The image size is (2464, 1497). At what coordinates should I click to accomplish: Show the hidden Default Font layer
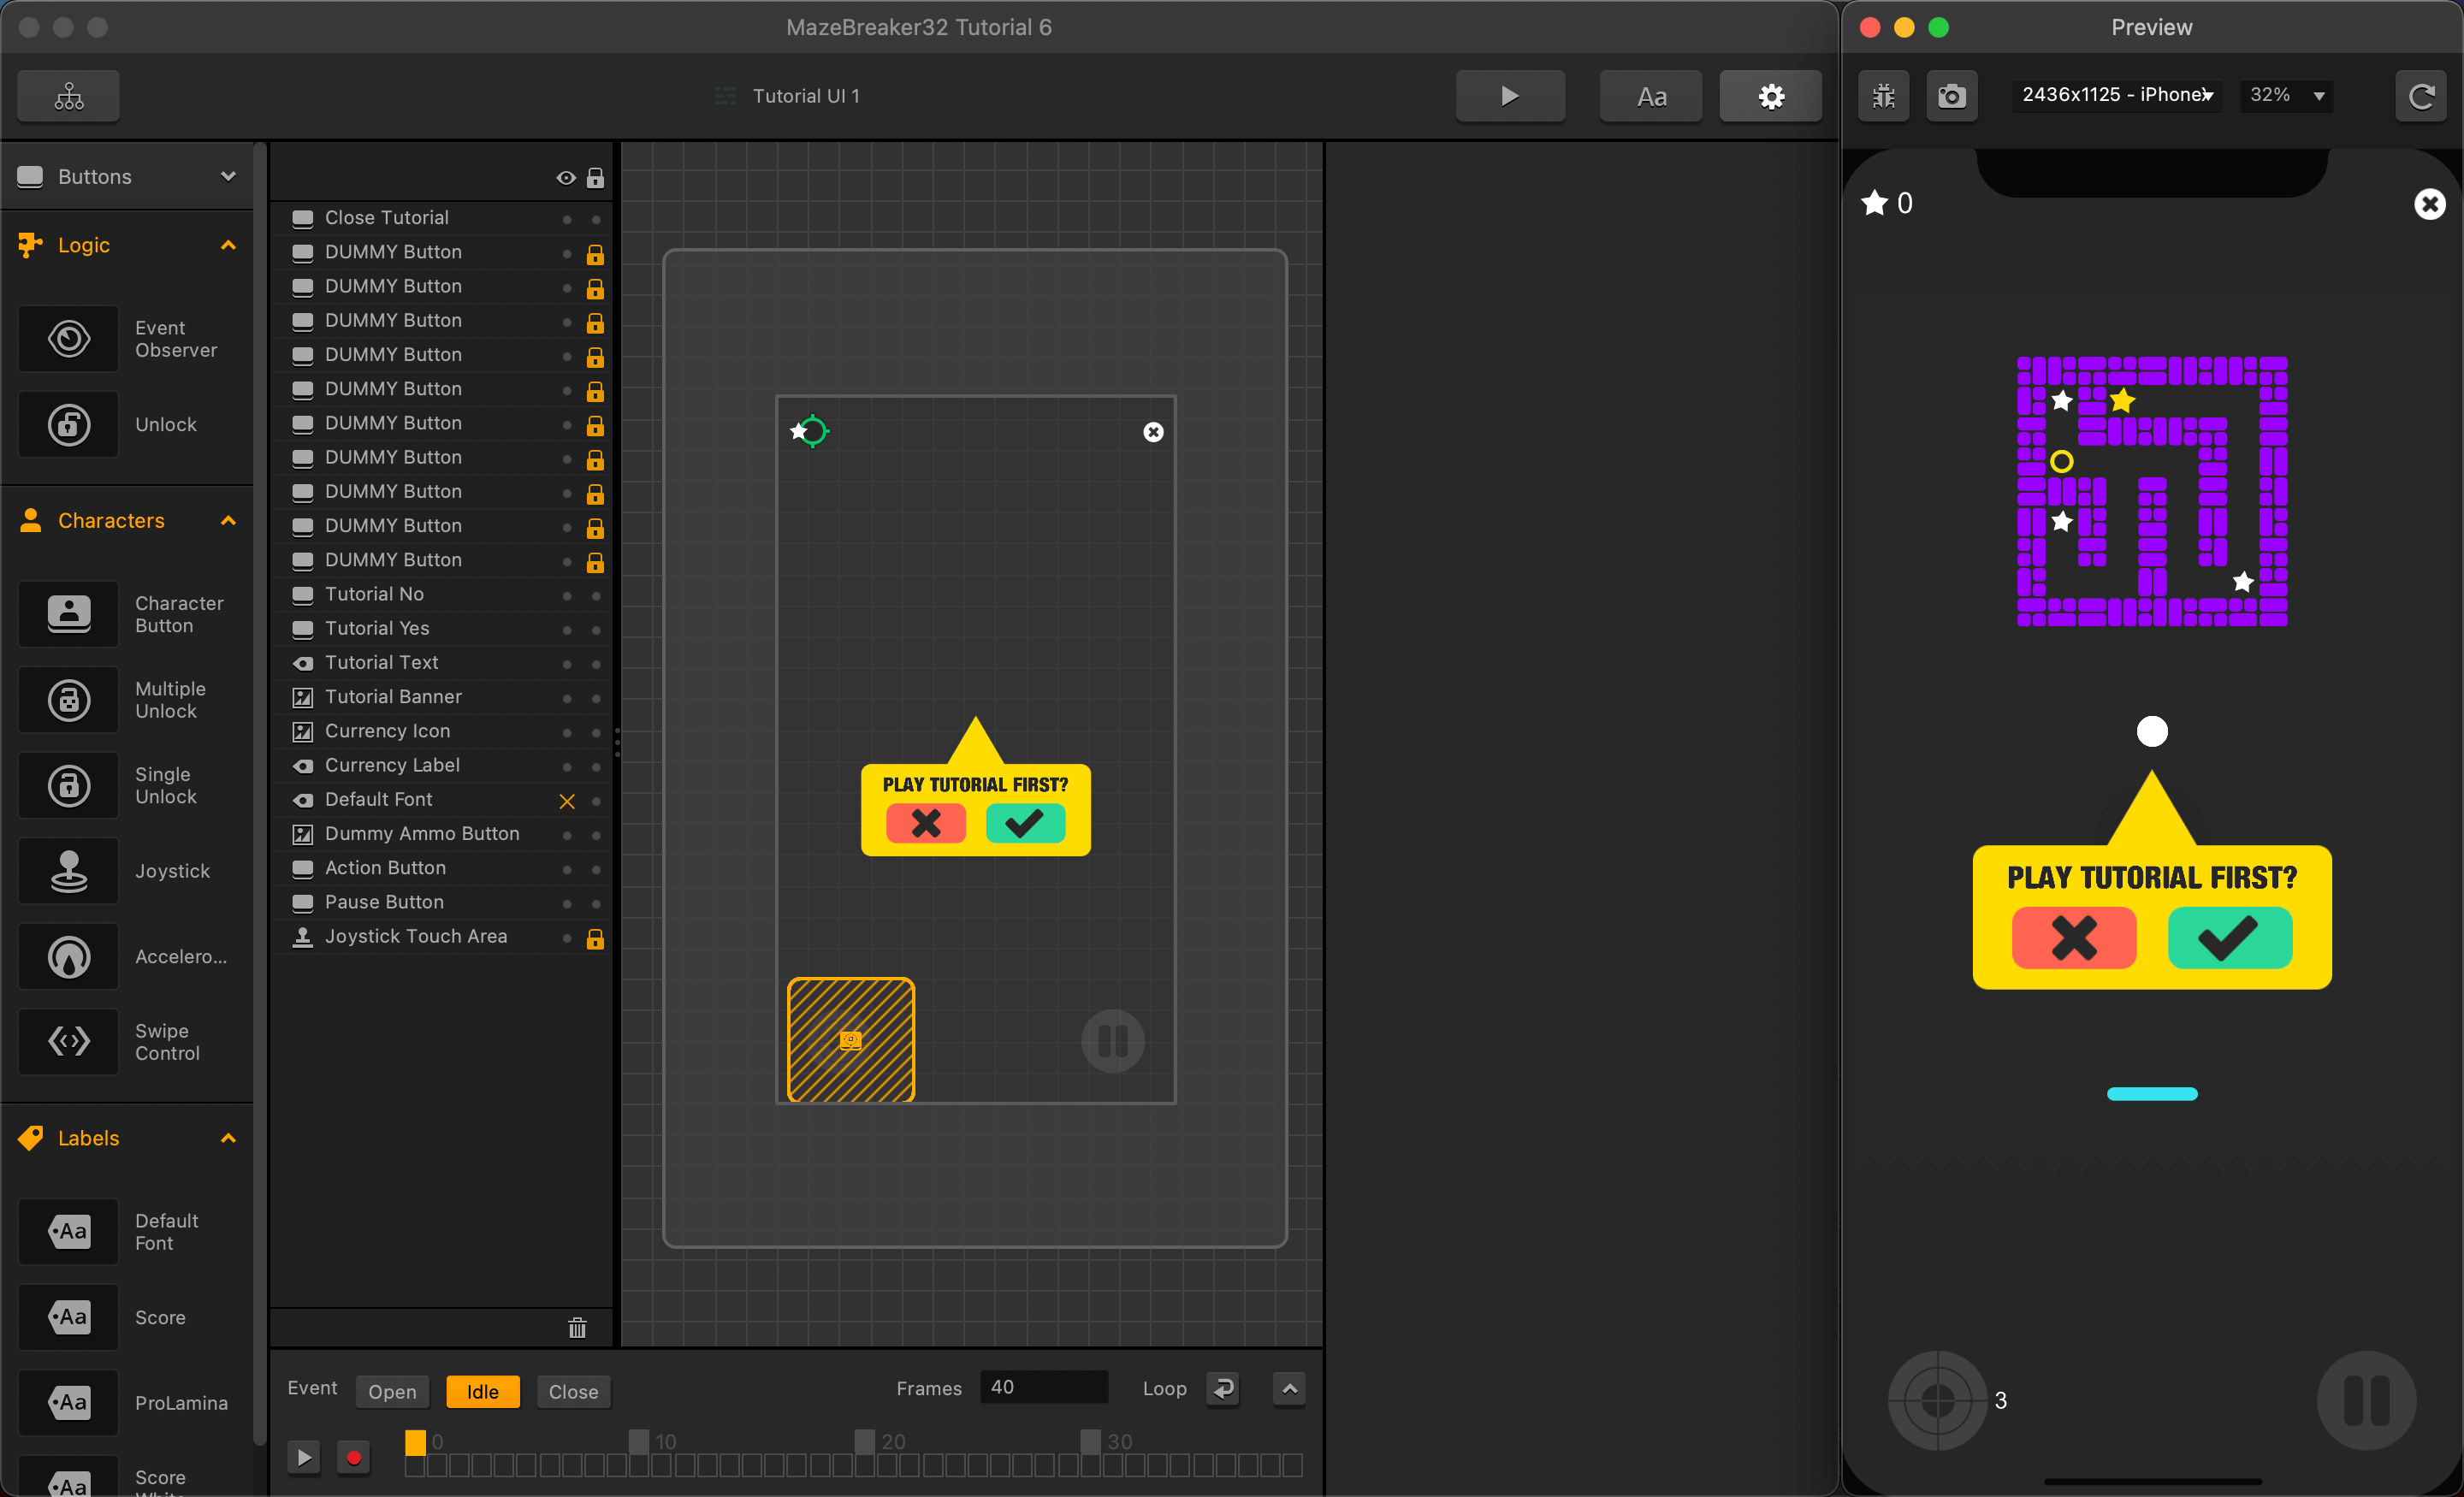point(566,801)
